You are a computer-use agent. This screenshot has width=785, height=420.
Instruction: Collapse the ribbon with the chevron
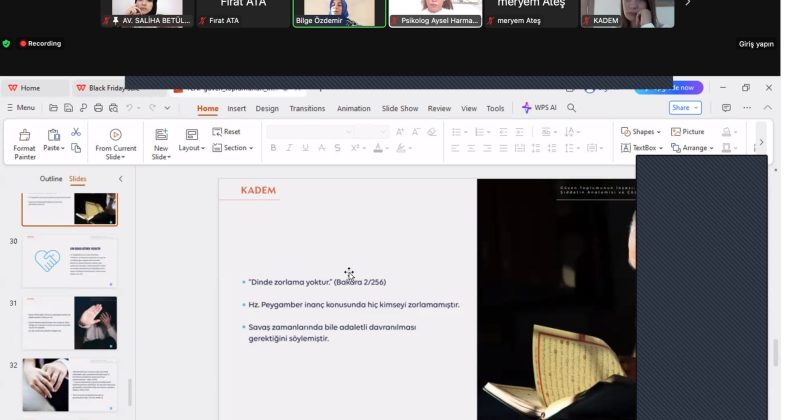pyautogui.click(x=767, y=108)
